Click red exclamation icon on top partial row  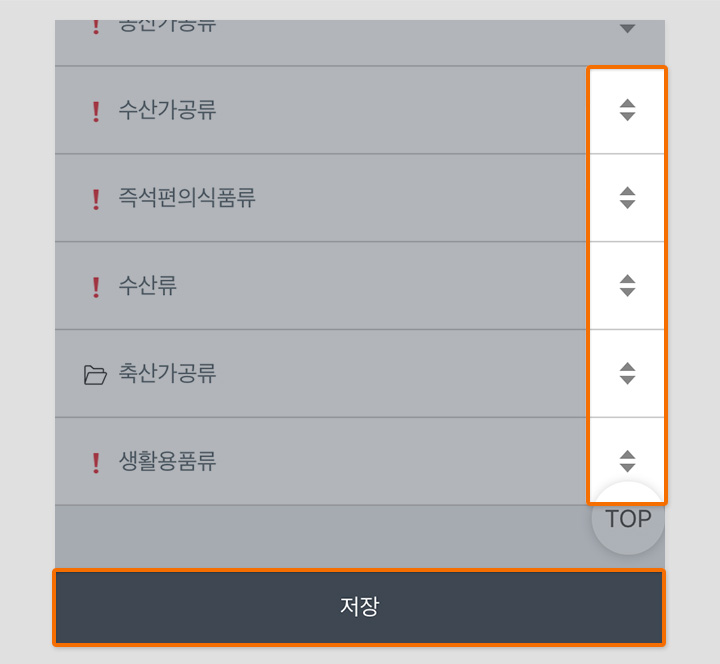[96, 27]
